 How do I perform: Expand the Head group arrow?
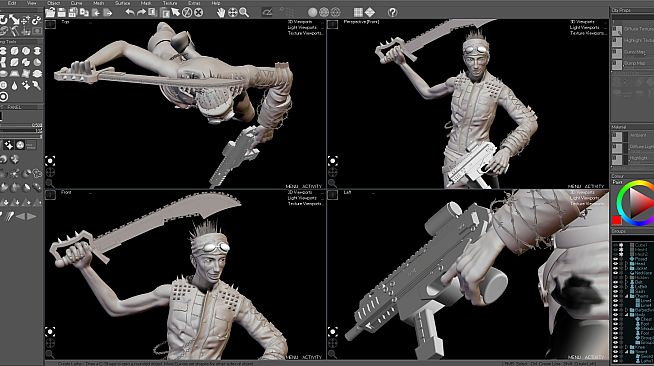tap(626, 264)
